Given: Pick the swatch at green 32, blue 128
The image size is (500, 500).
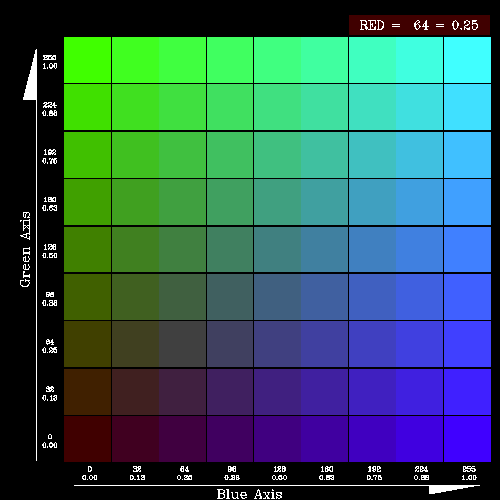Looking at the screenshot, I should (277, 392).
